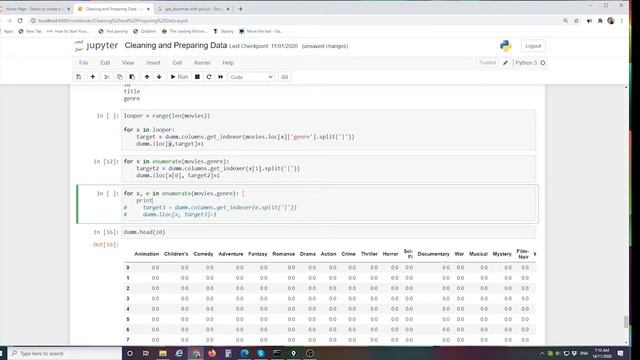This screenshot has height=360, width=640.
Task: Open Task View on the taskbar
Action: (146, 353)
